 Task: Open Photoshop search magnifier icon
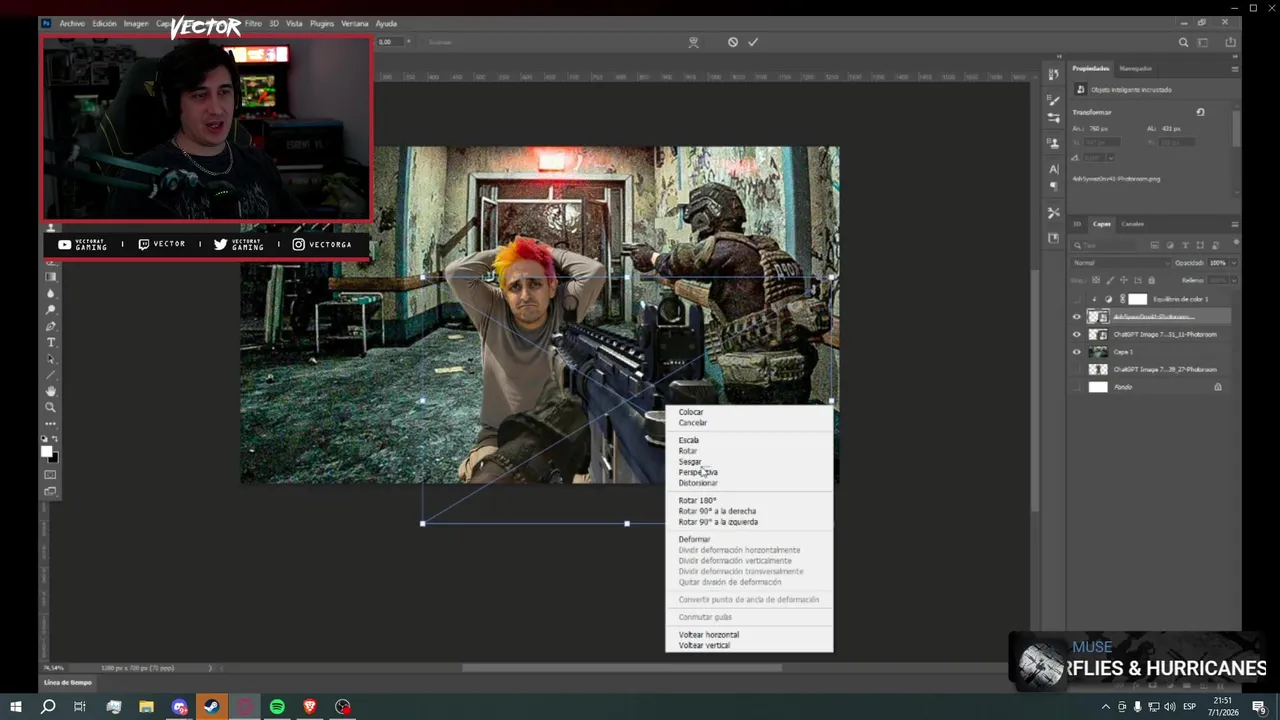[1184, 42]
